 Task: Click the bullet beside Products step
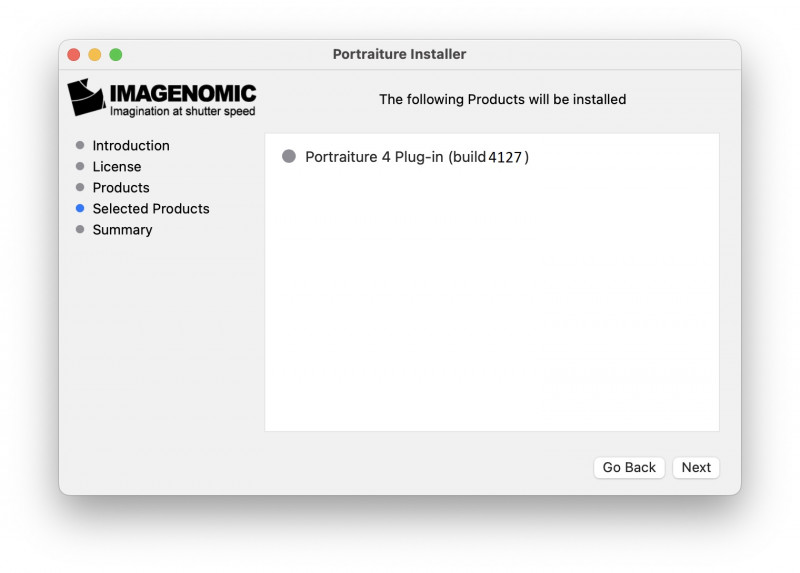point(80,187)
